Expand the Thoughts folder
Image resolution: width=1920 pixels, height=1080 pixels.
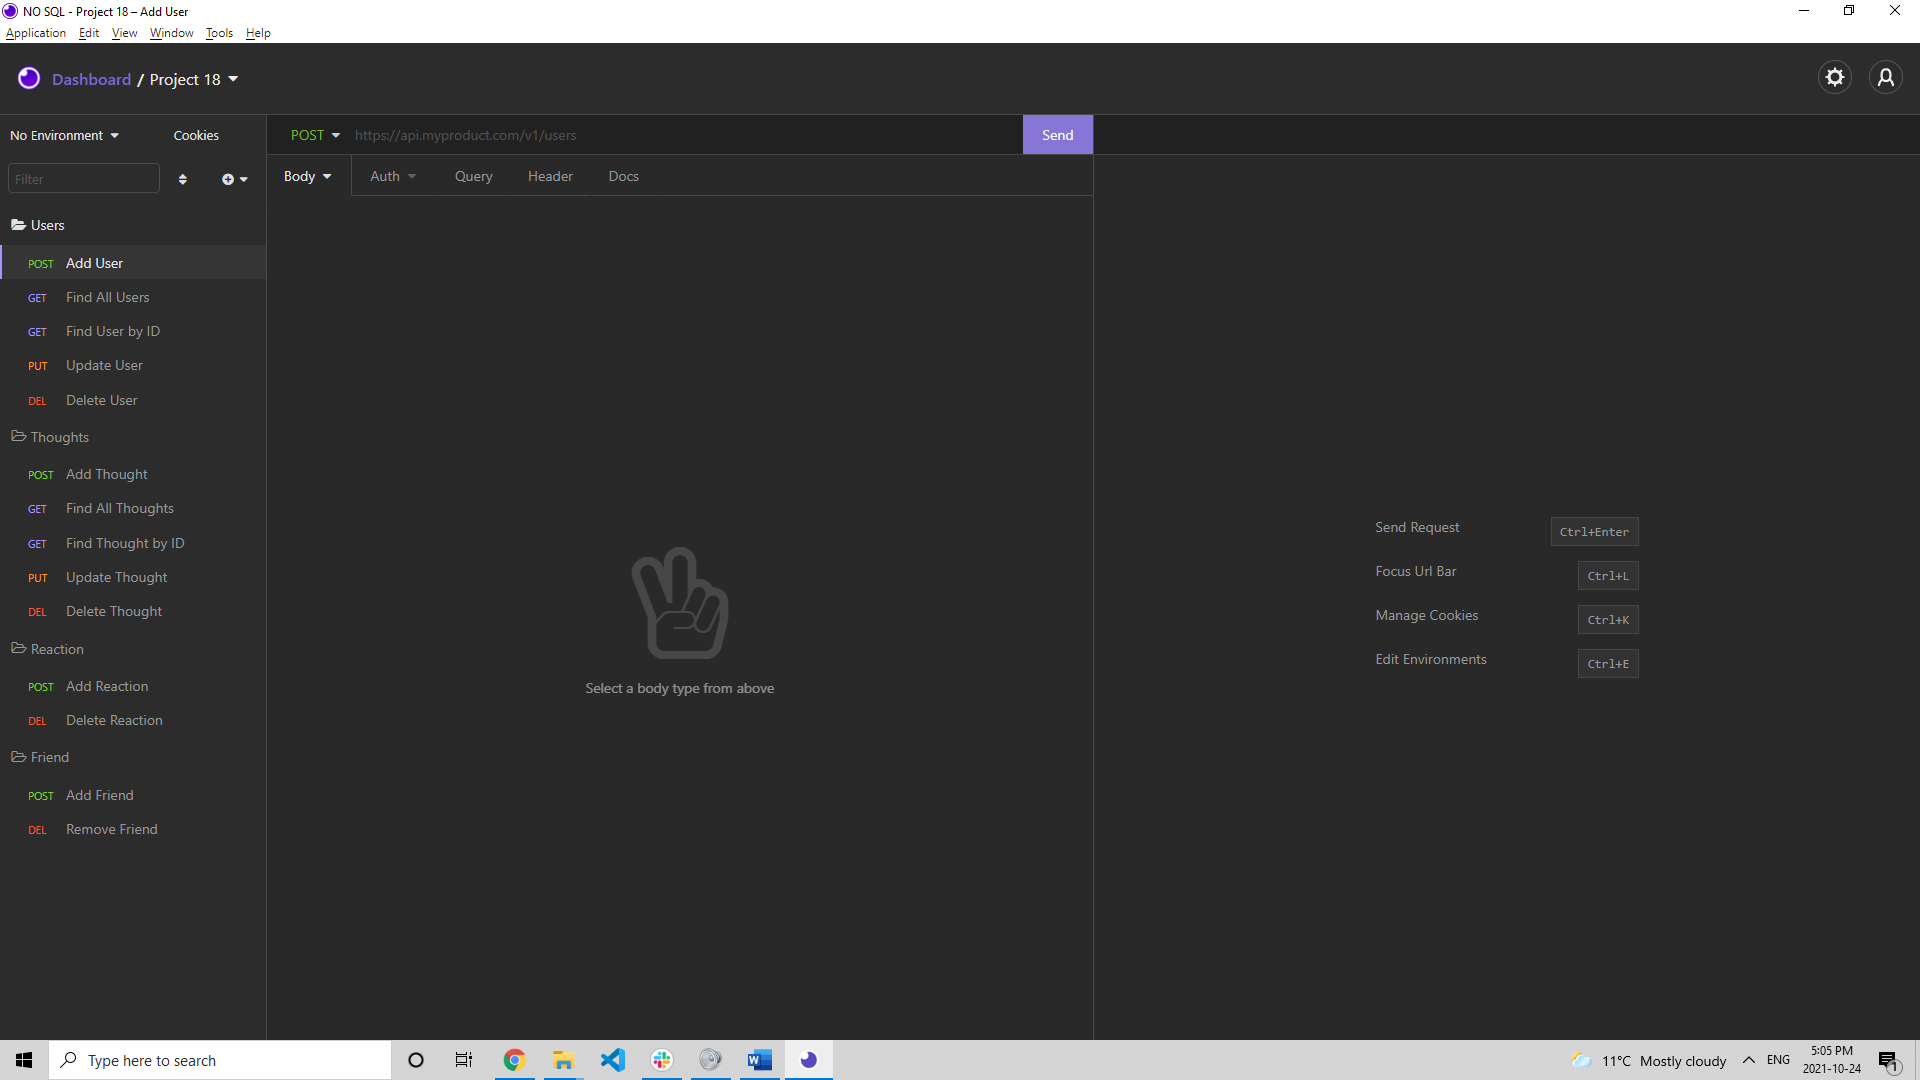pyautogui.click(x=59, y=438)
